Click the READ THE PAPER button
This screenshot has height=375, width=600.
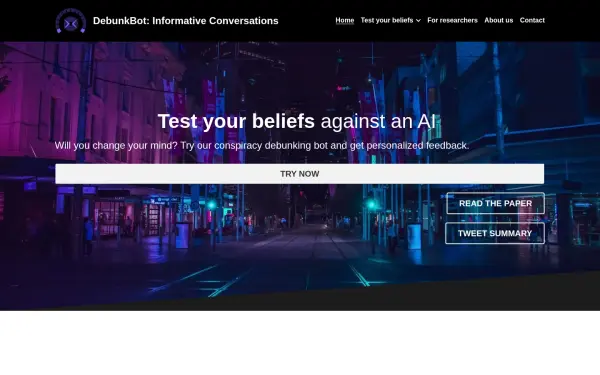pyautogui.click(x=496, y=203)
